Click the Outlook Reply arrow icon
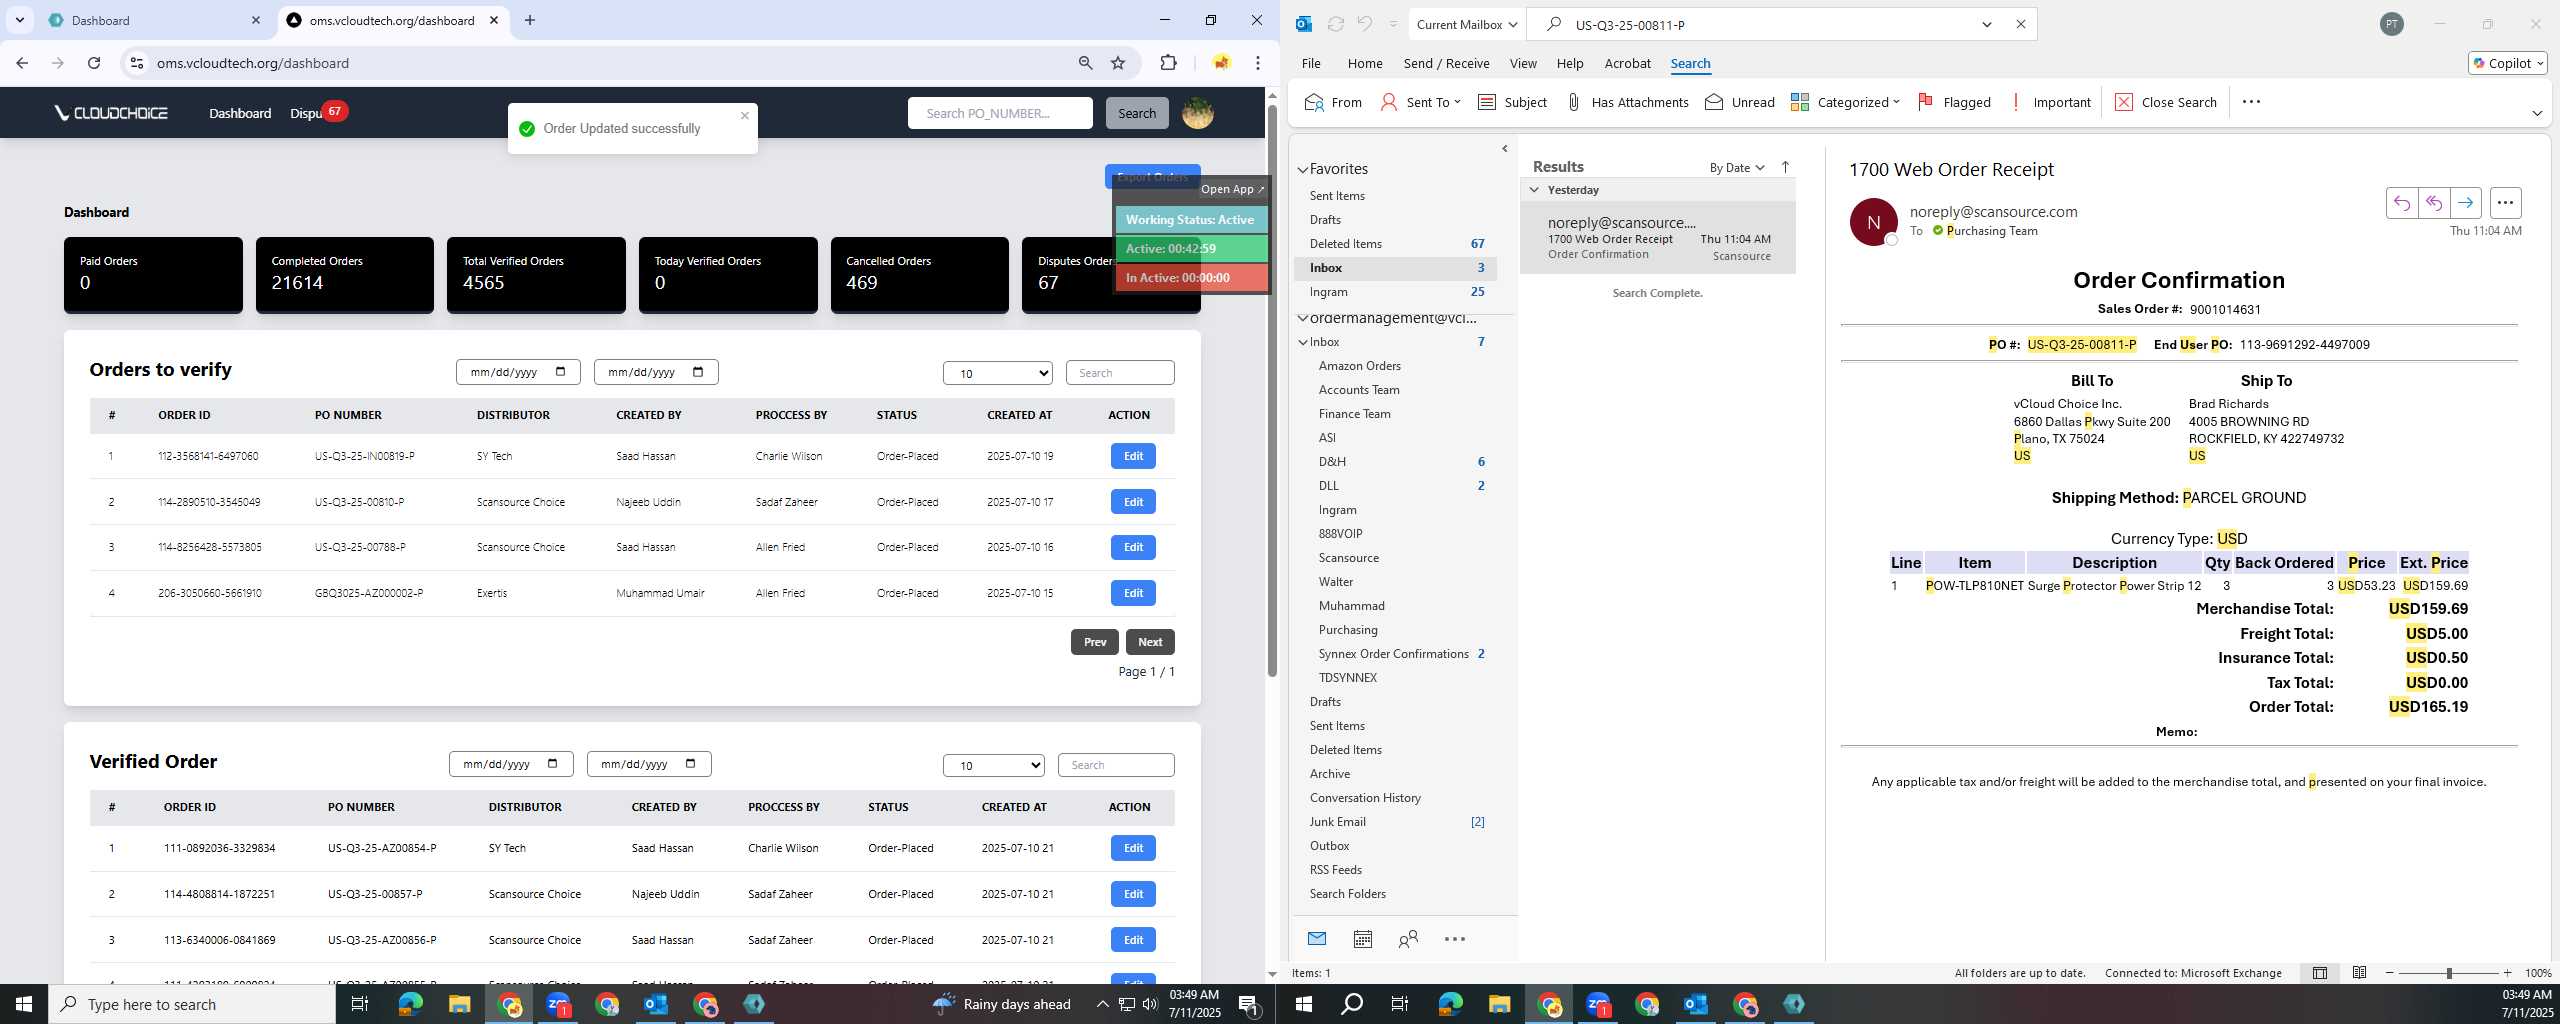 click(x=2401, y=203)
